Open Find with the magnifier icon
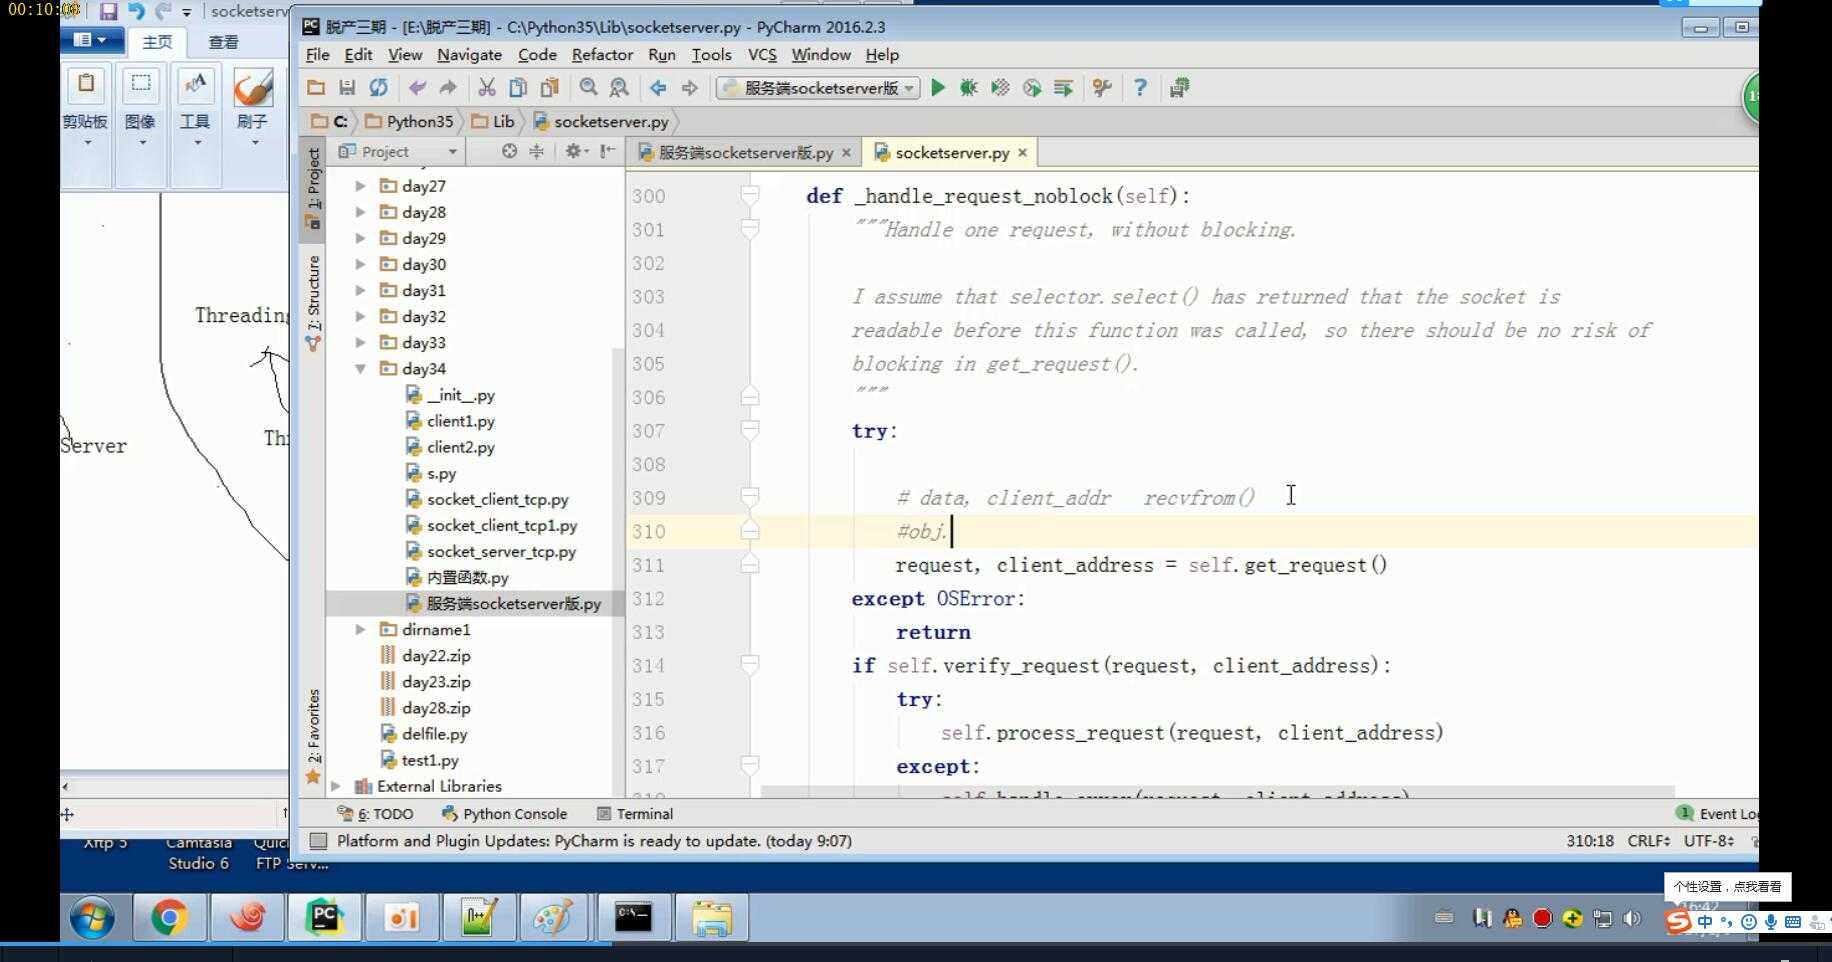Screen dimensions: 1832x962 point(588,88)
